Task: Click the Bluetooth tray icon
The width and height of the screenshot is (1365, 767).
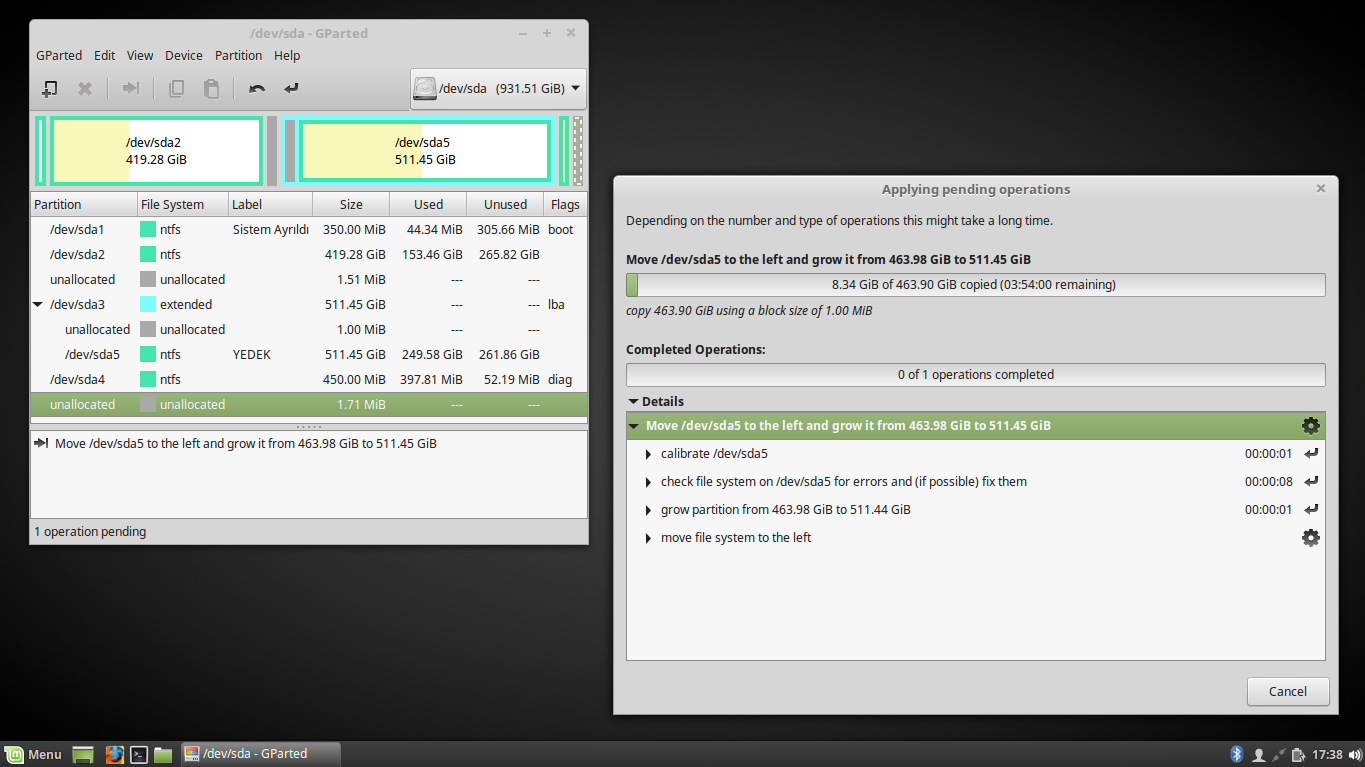Action: tap(1236, 754)
